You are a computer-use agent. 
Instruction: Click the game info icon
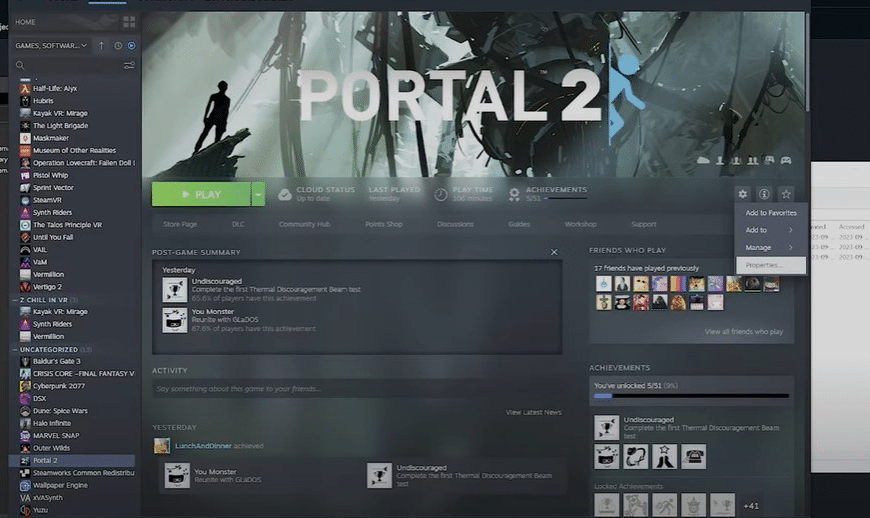764,194
